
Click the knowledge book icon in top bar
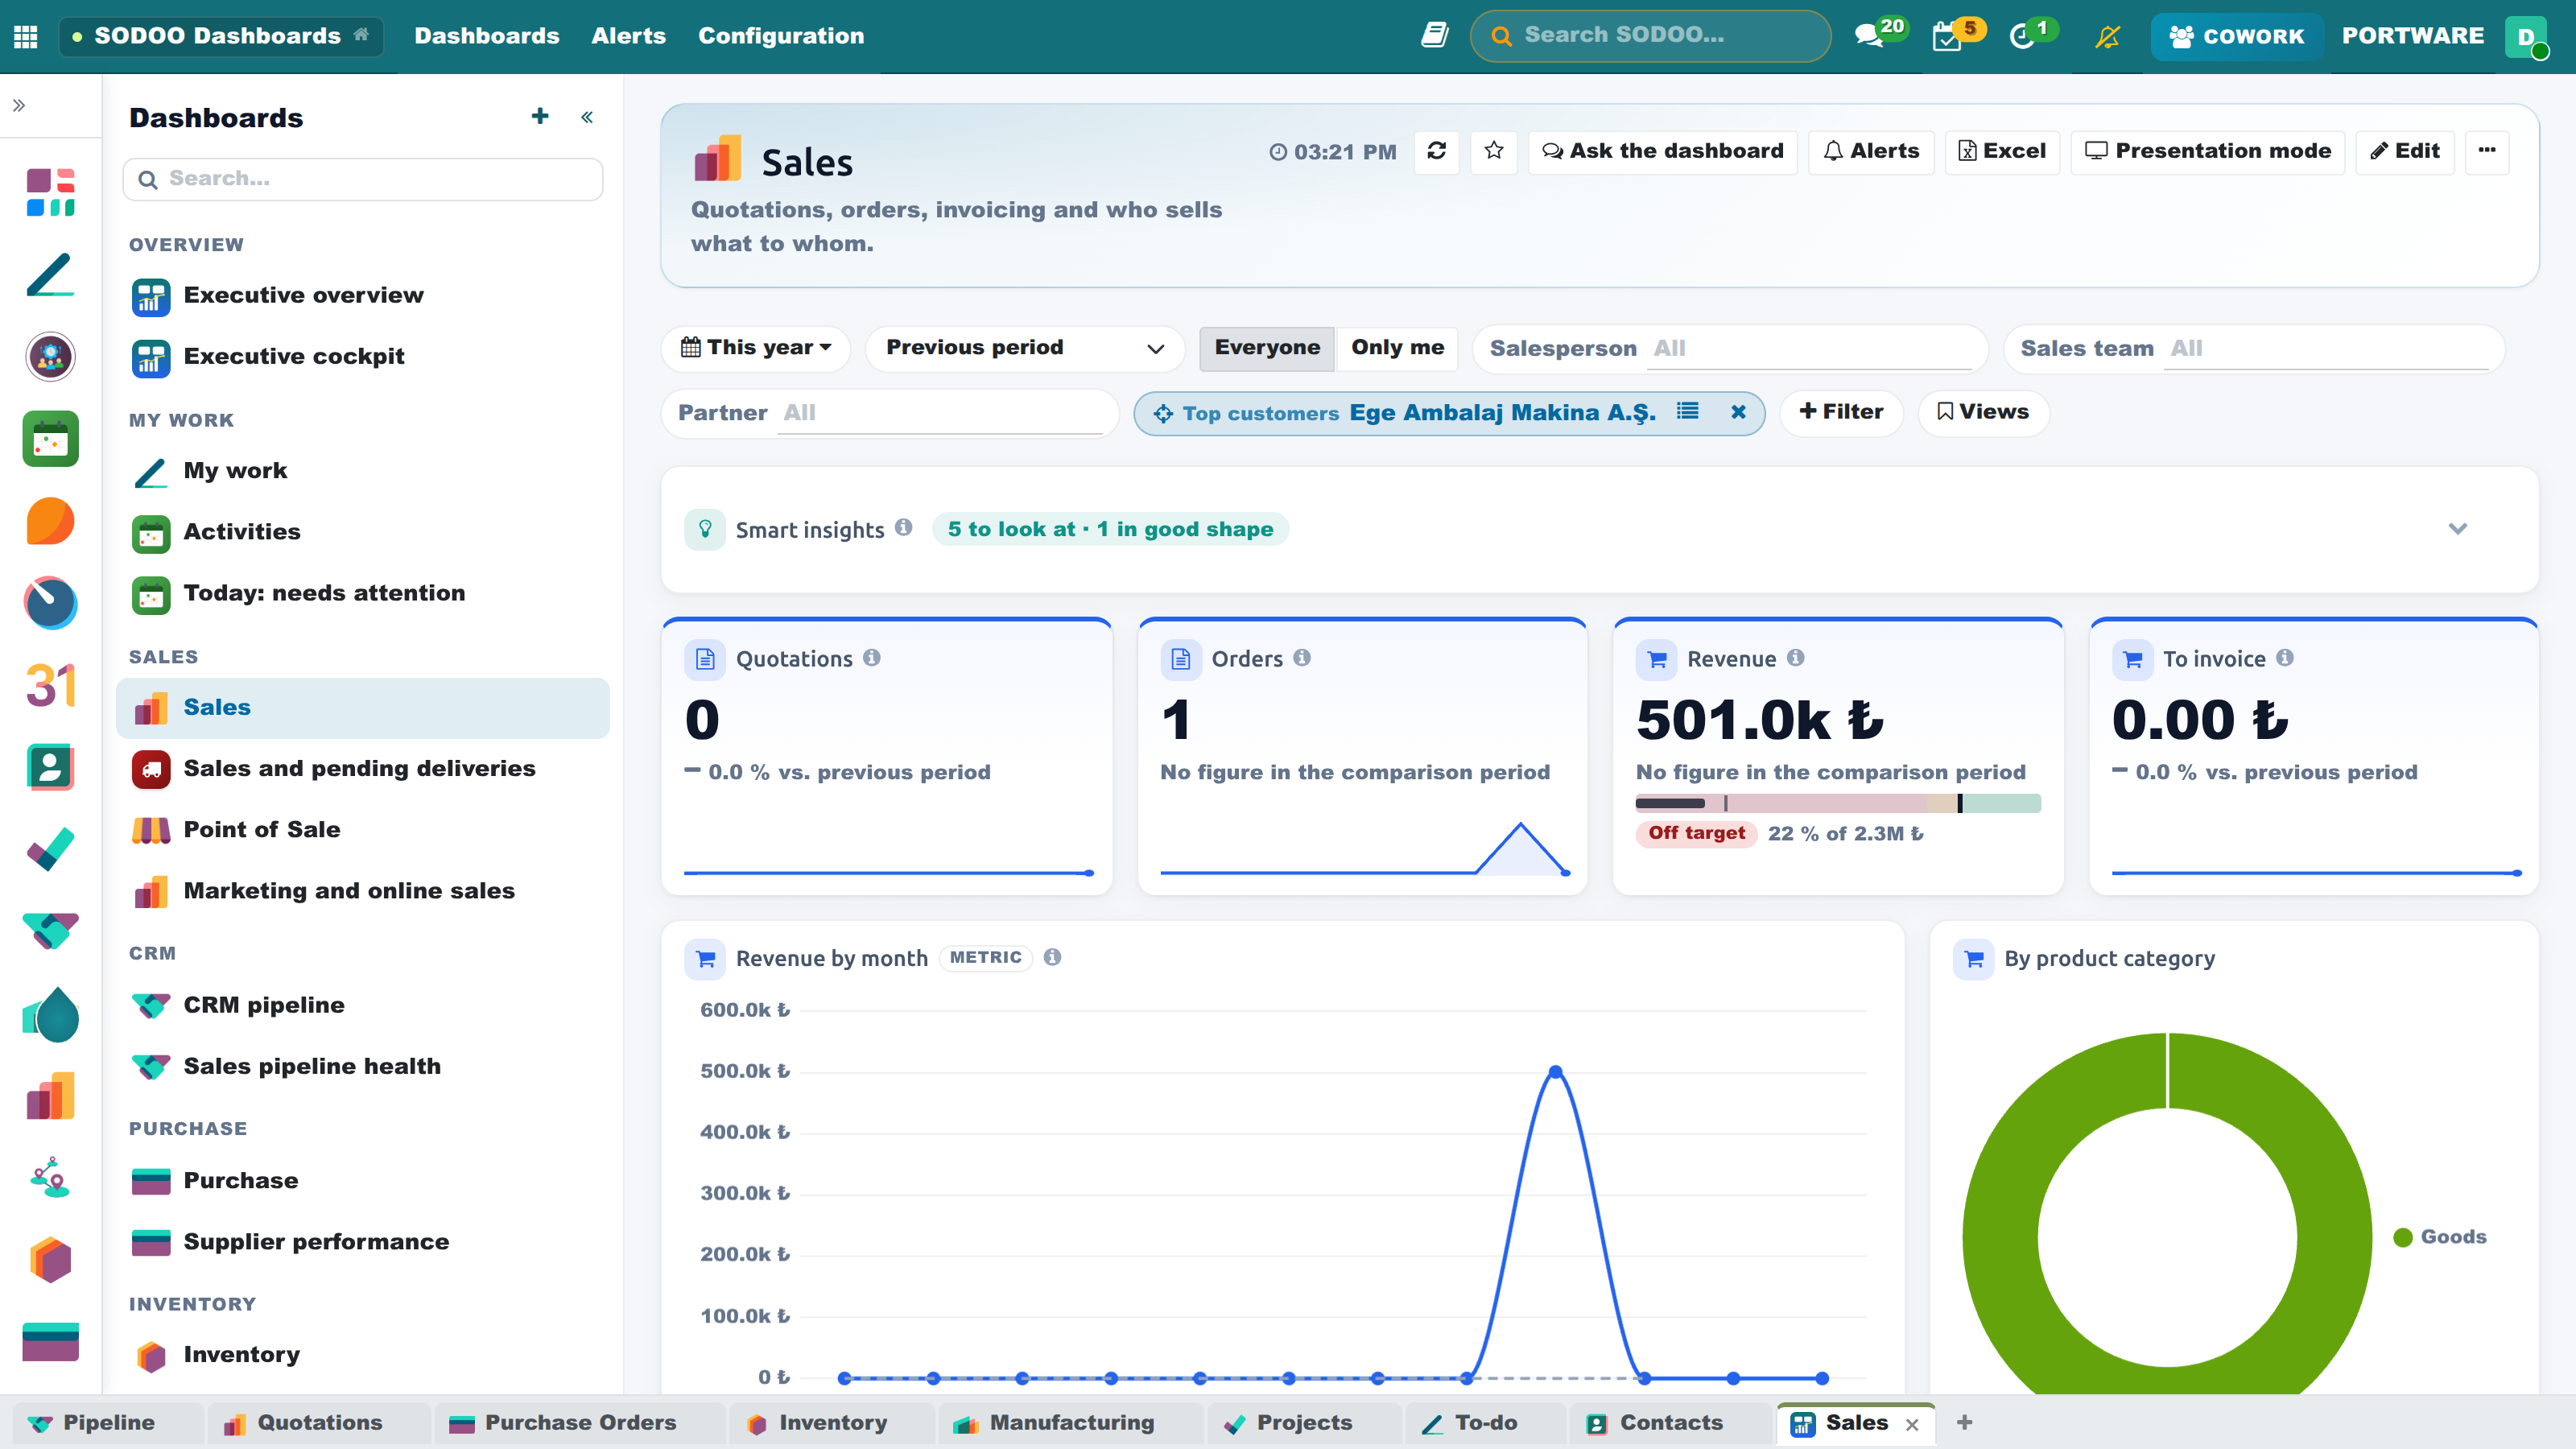click(1434, 36)
